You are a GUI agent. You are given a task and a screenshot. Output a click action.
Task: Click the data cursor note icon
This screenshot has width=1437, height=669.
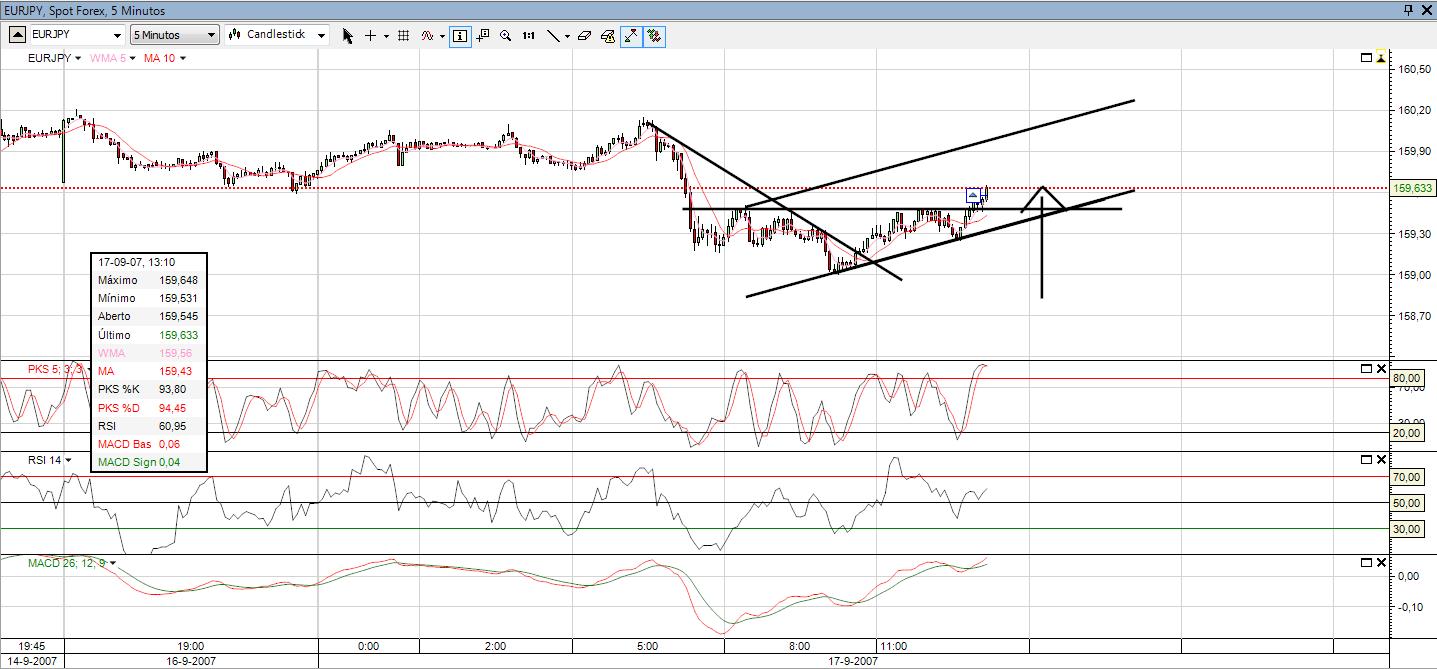click(x=483, y=35)
